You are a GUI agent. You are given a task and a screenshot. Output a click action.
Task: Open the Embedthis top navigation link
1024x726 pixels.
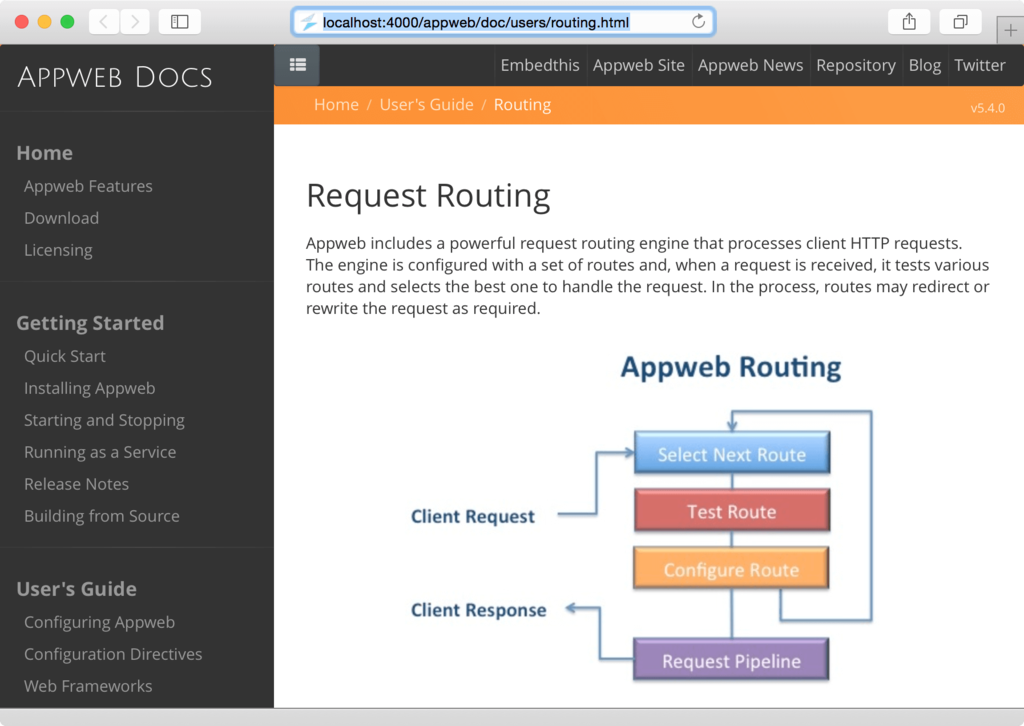pyautogui.click(x=540, y=65)
